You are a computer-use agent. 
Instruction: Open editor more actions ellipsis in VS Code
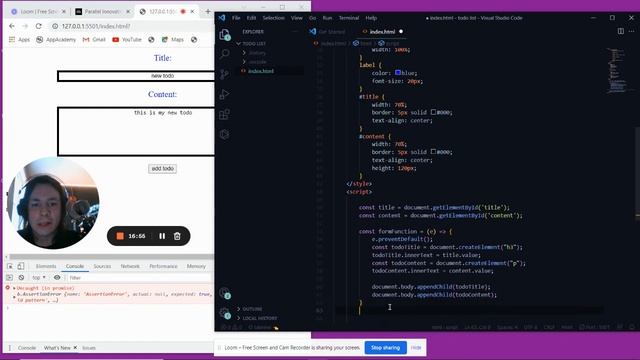[x=631, y=31]
